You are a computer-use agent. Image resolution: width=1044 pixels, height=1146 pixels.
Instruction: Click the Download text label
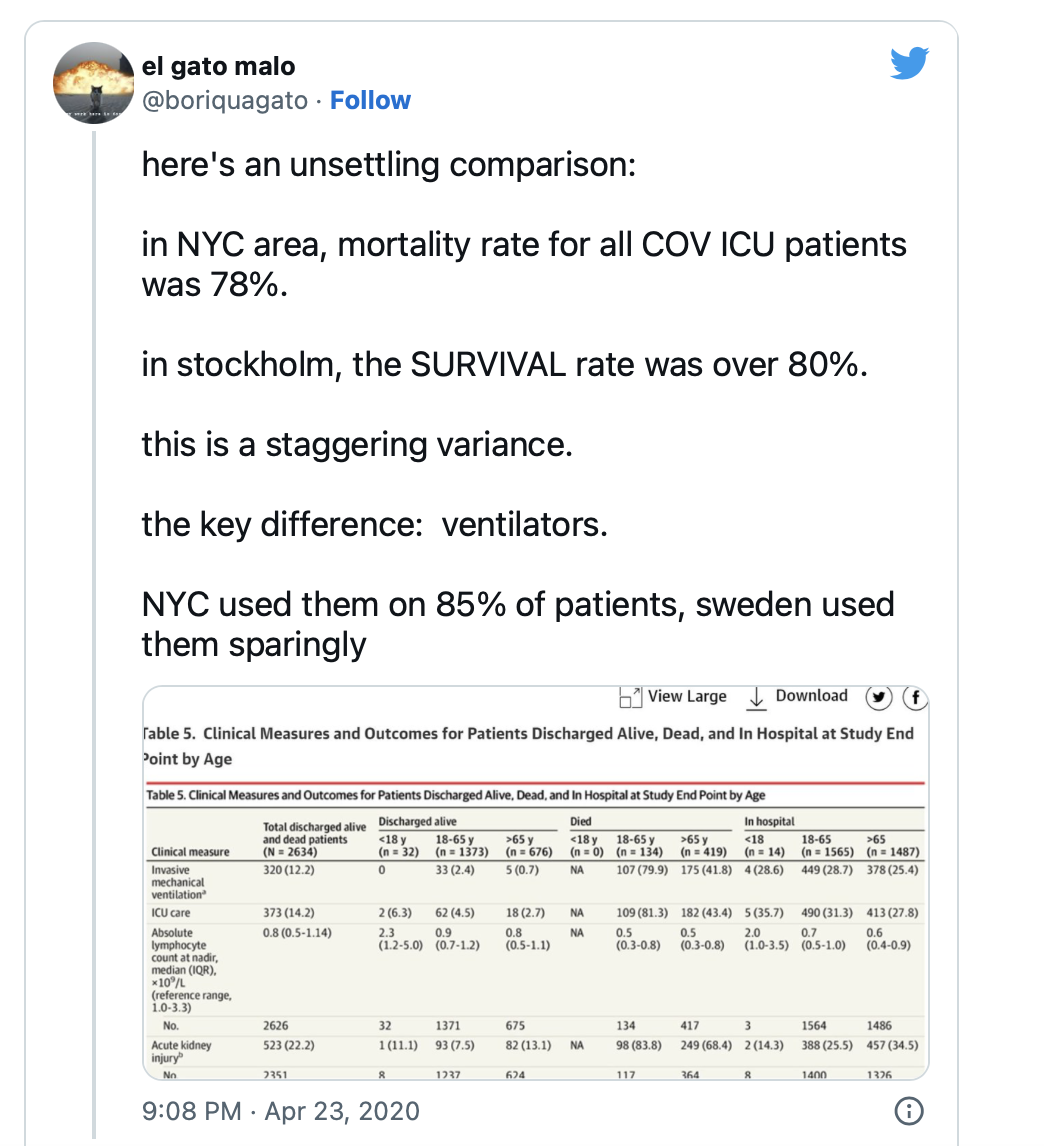[x=812, y=696]
